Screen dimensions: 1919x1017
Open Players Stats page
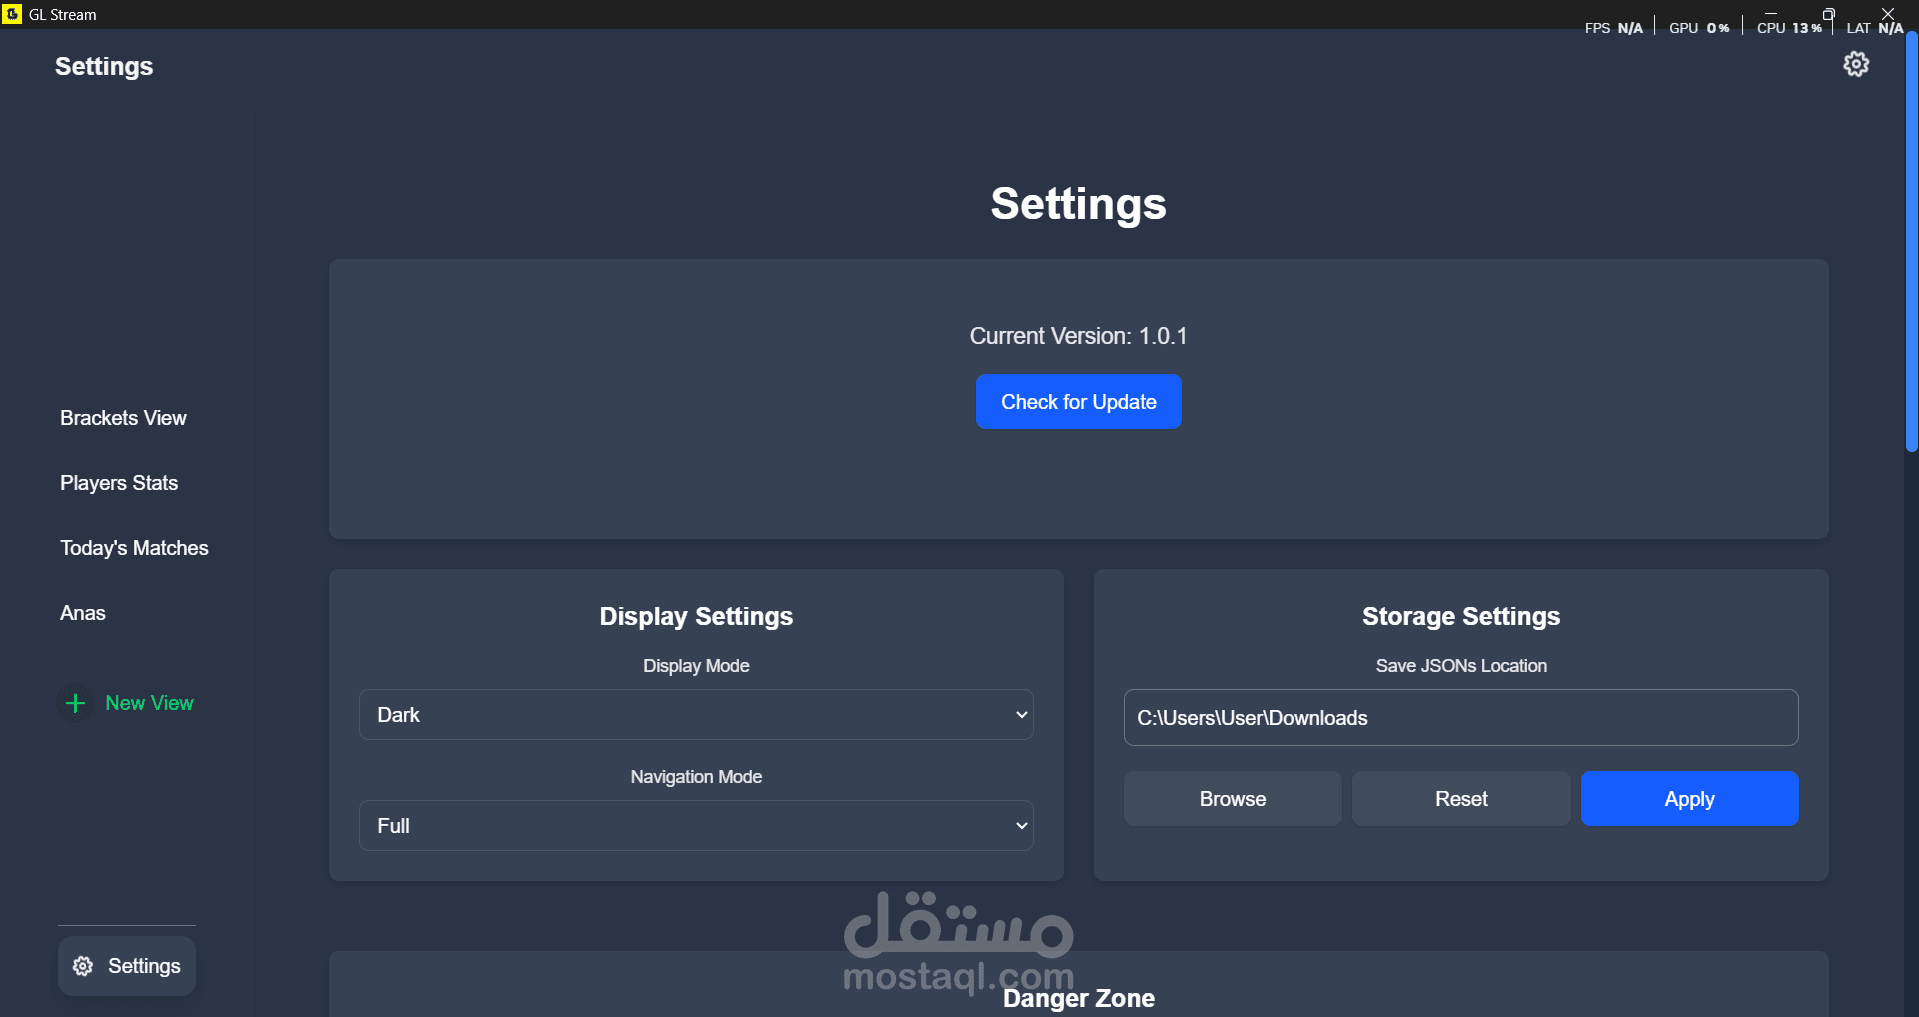point(119,483)
